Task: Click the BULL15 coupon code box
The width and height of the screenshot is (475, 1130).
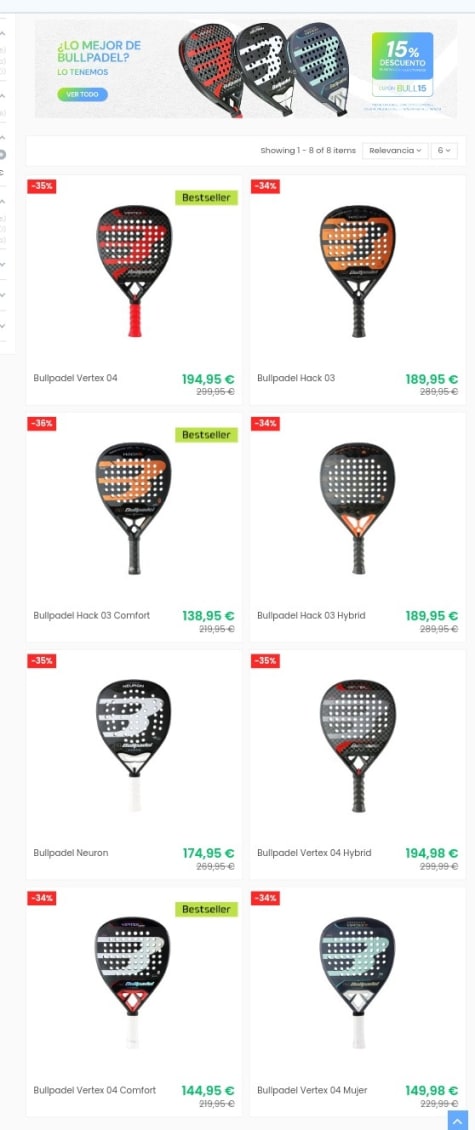Action: 402,88
